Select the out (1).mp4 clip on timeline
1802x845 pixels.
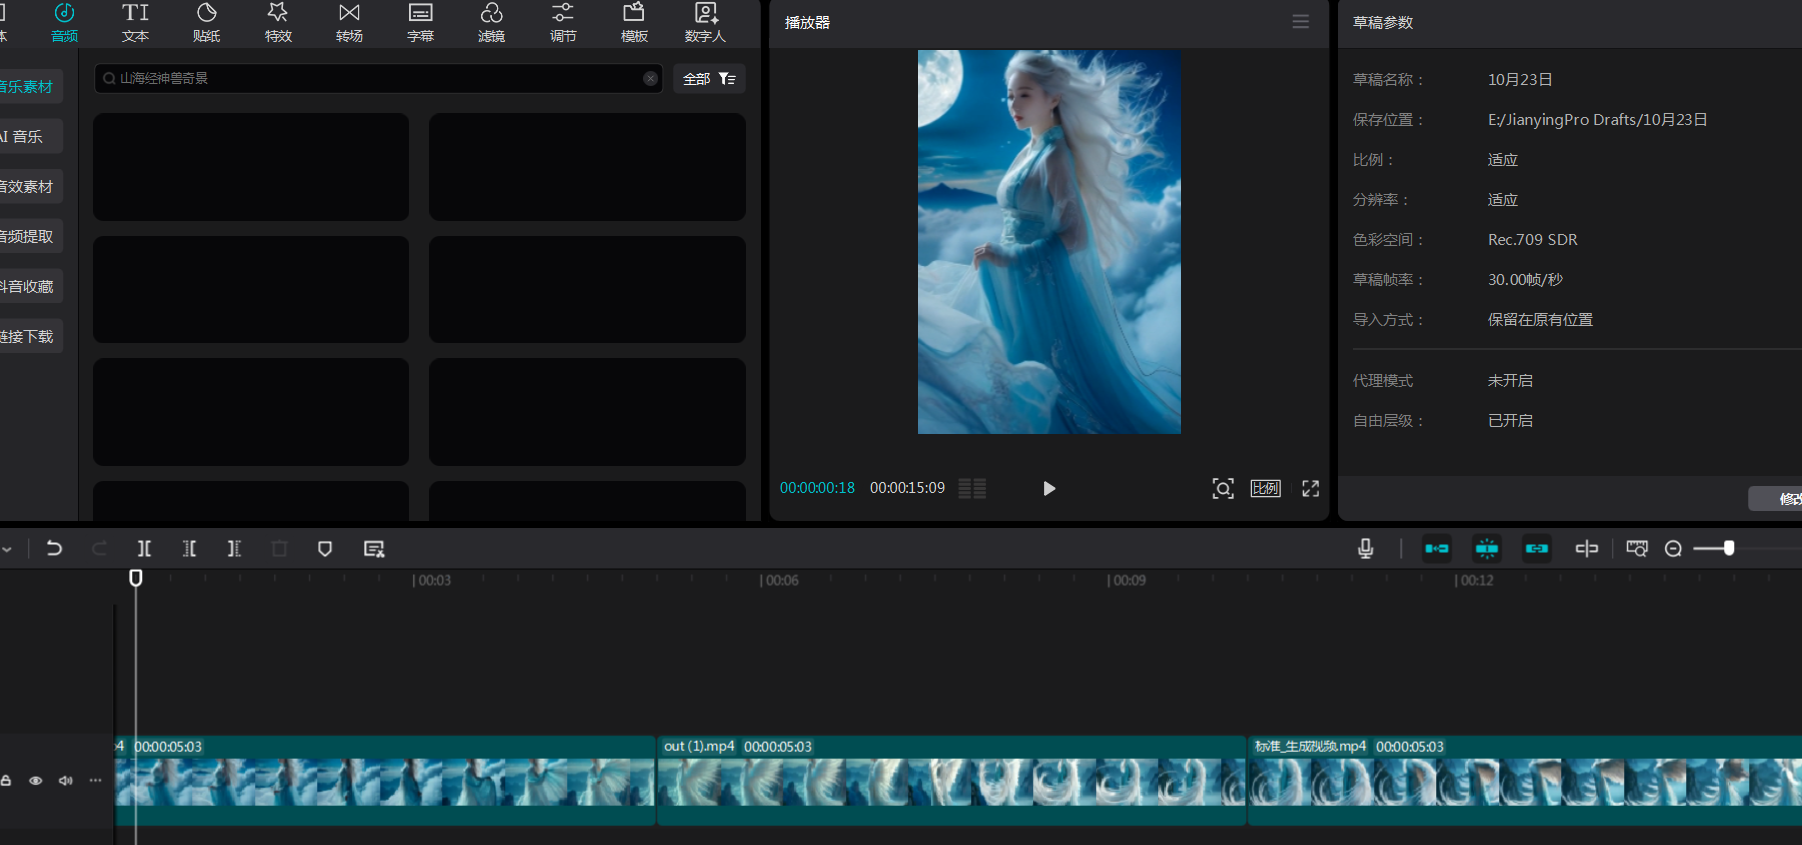point(950,781)
